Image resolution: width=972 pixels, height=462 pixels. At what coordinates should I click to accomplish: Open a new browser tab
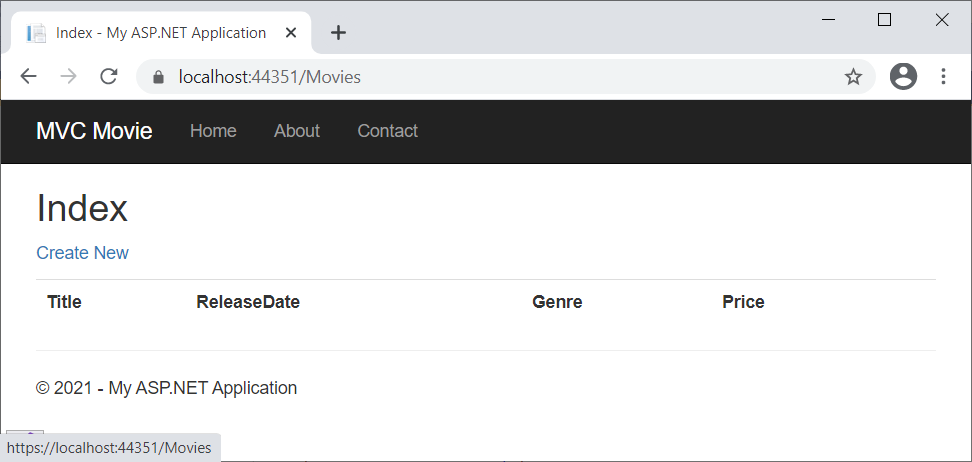[338, 33]
